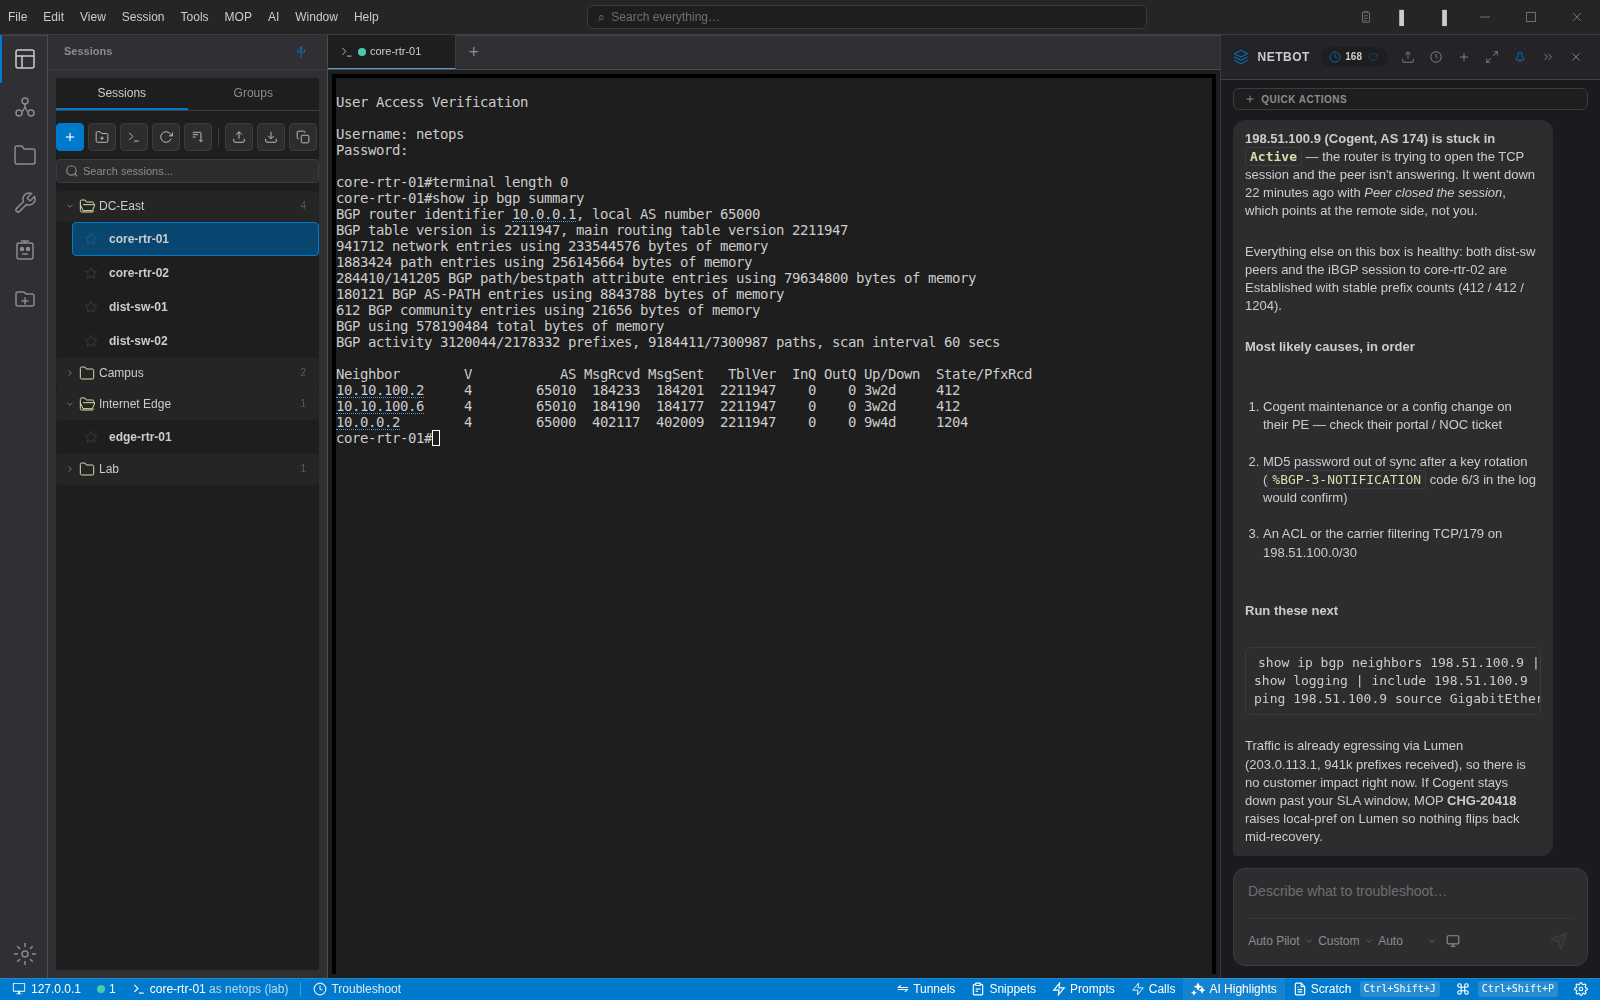Click Troubleshoot in the status bar
Screen dimensions: 1600x1000
point(357,989)
